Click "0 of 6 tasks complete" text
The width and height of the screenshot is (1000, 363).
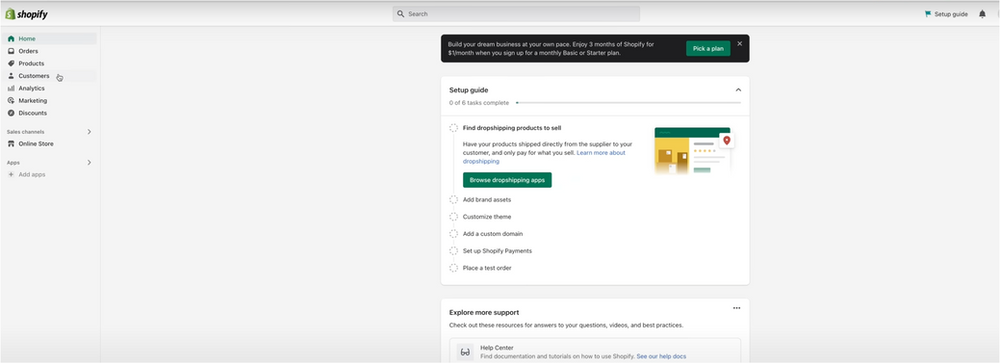479,103
